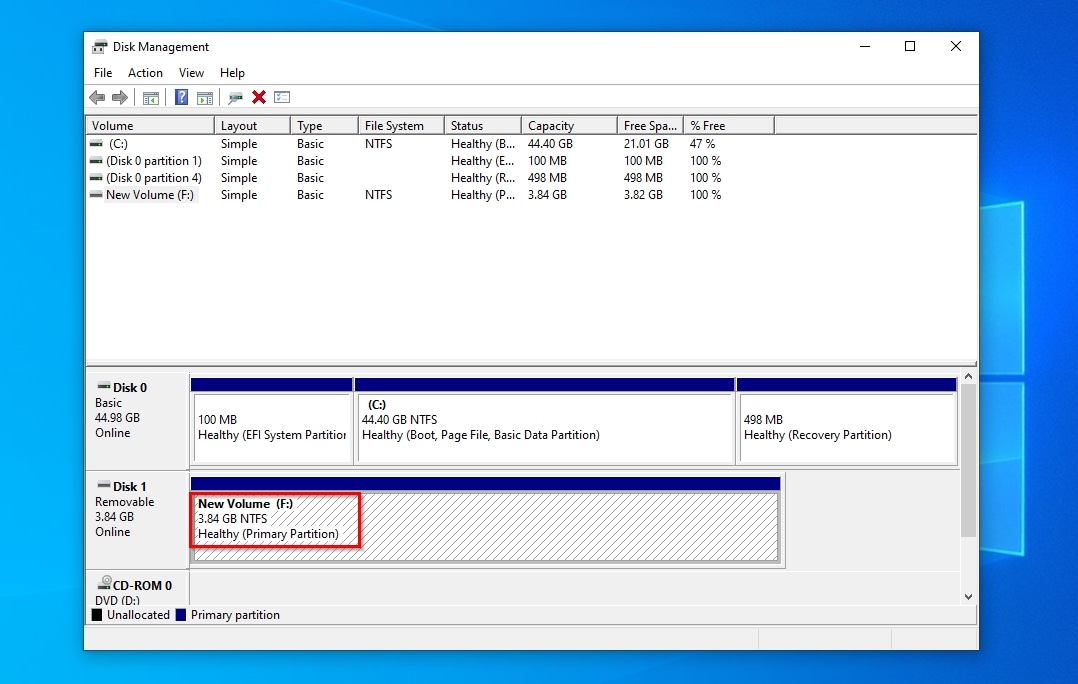Viewport: 1078px width, 684px height.
Task: Sort by the Capacity column header
Action: tap(569, 126)
